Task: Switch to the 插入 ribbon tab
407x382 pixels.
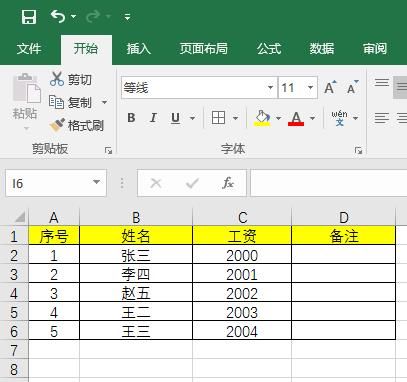Action: point(139,49)
